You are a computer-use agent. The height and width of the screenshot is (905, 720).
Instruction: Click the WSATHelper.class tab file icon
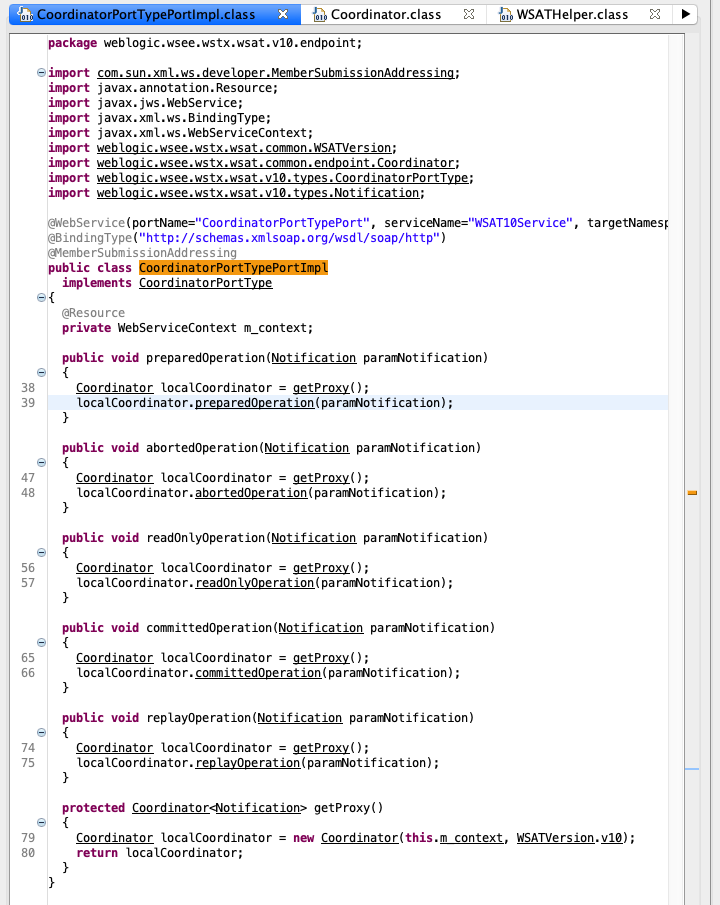[505, 14]
